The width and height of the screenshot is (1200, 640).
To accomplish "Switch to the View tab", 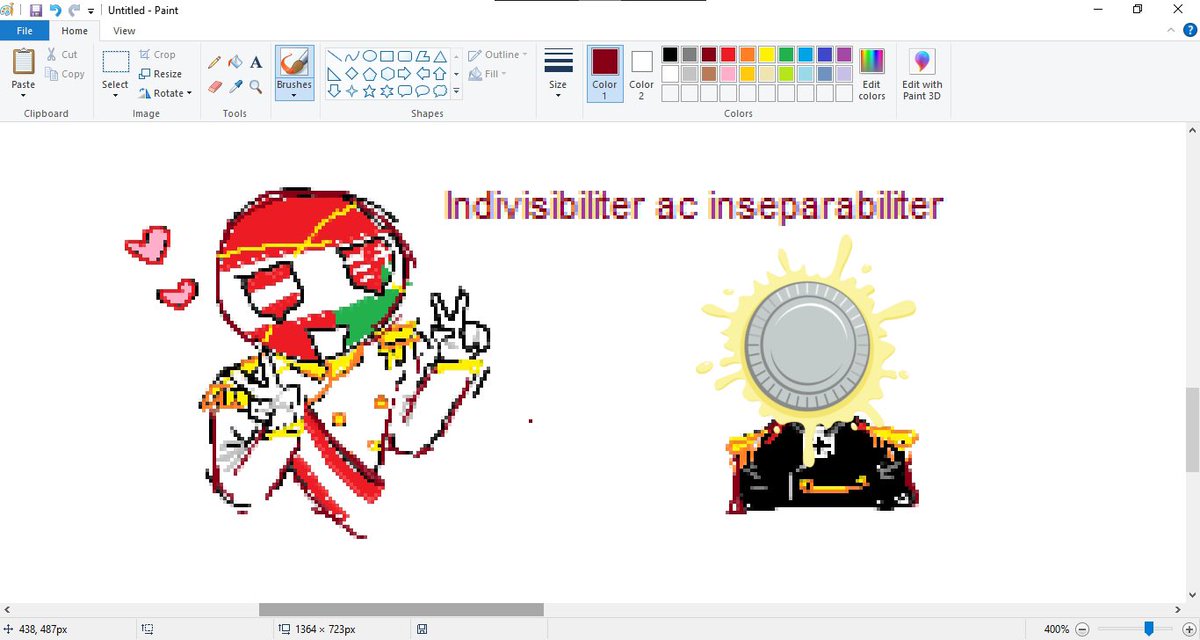I will coord(124,31).
